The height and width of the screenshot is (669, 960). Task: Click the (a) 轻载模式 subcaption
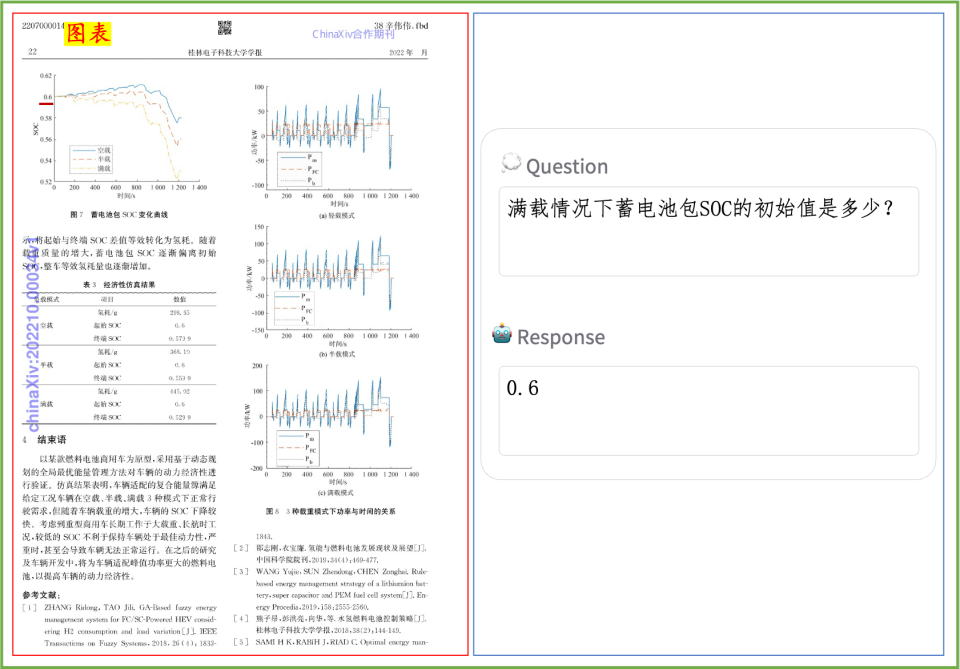336,216
